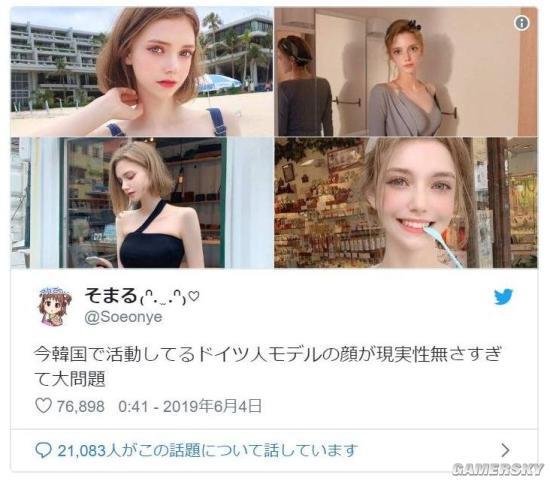This screenshot has width=550, height=481.
Task: Click the second line て大問題 of tweet
Action: coord(70,379)
